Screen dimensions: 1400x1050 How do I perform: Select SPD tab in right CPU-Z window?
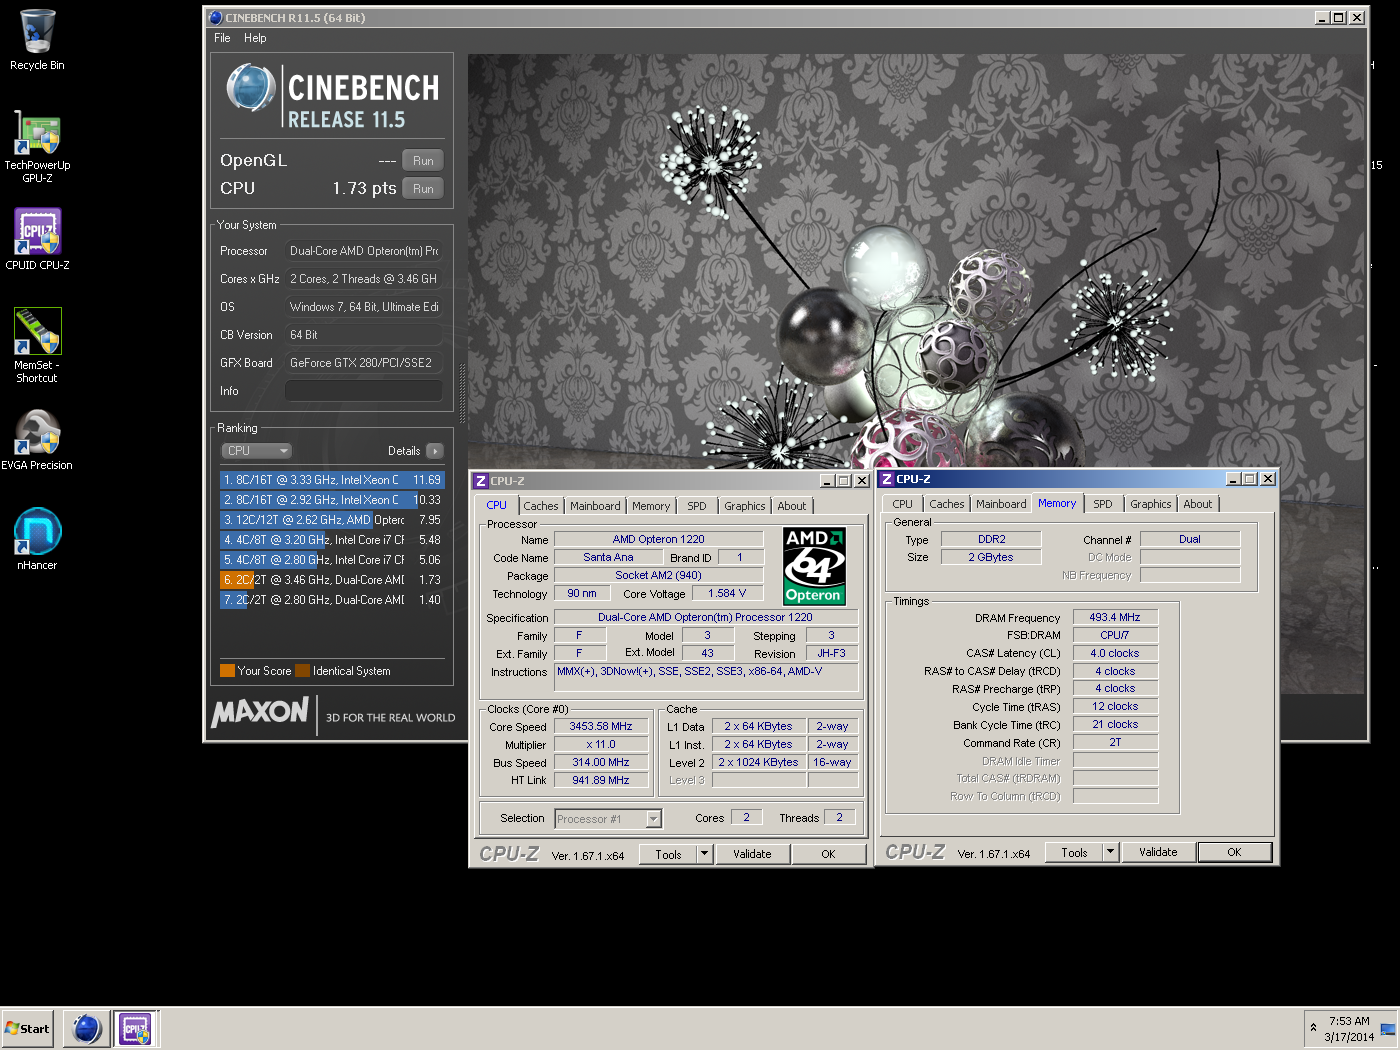point(1103,504)
